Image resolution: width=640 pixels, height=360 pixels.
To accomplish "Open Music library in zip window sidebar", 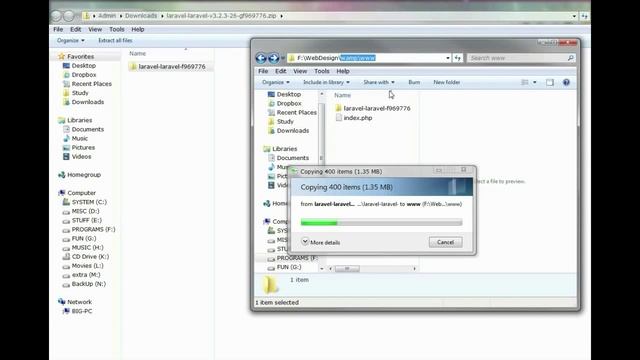I will (75, 138).
